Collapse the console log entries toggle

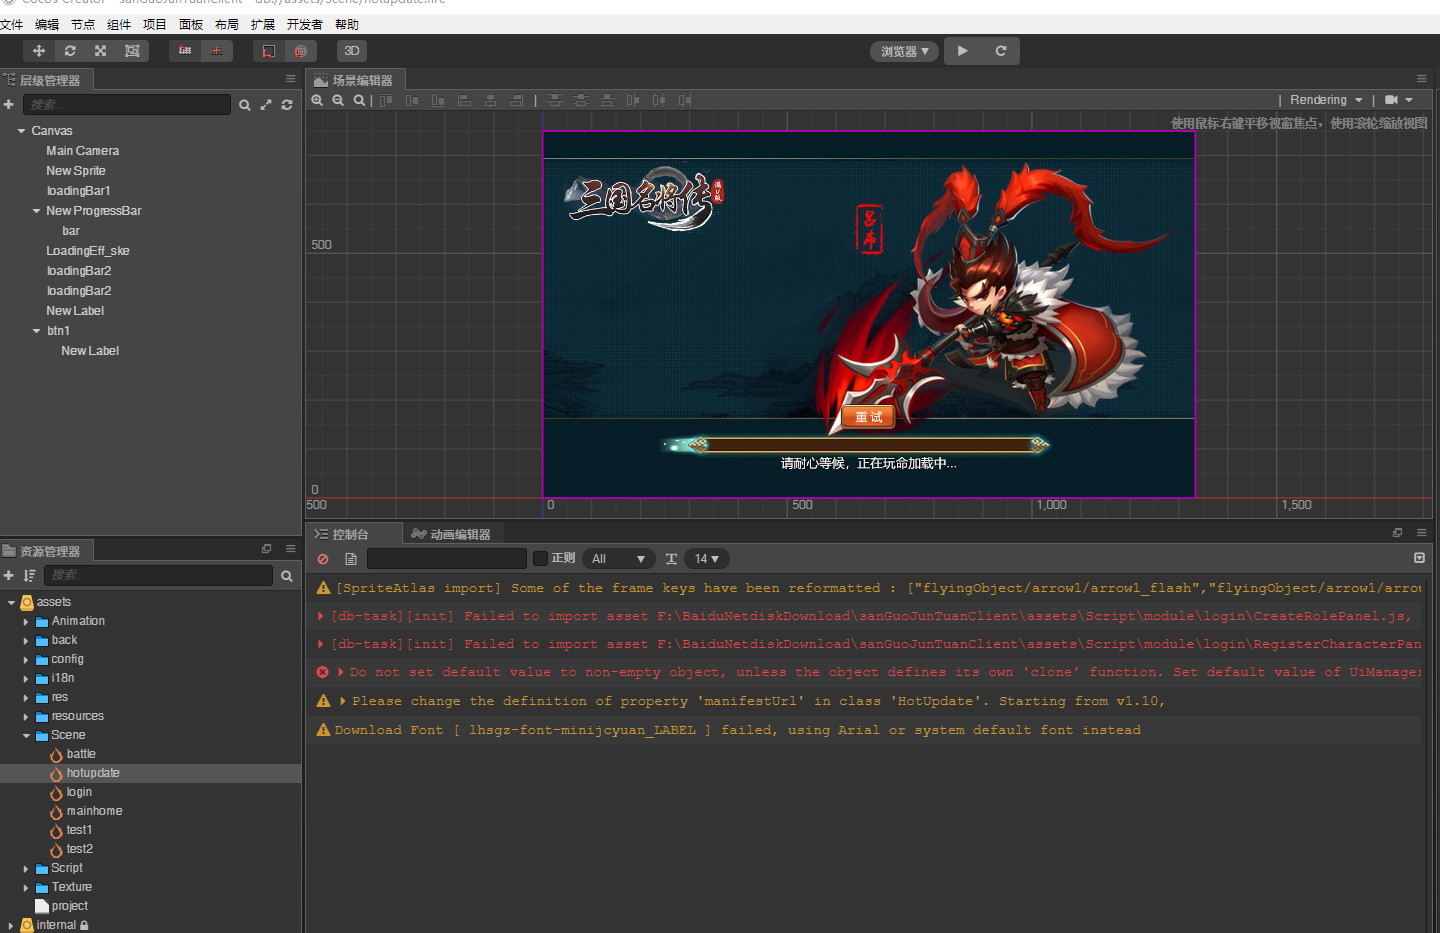pyautogui.click(x=1419, y=558)
